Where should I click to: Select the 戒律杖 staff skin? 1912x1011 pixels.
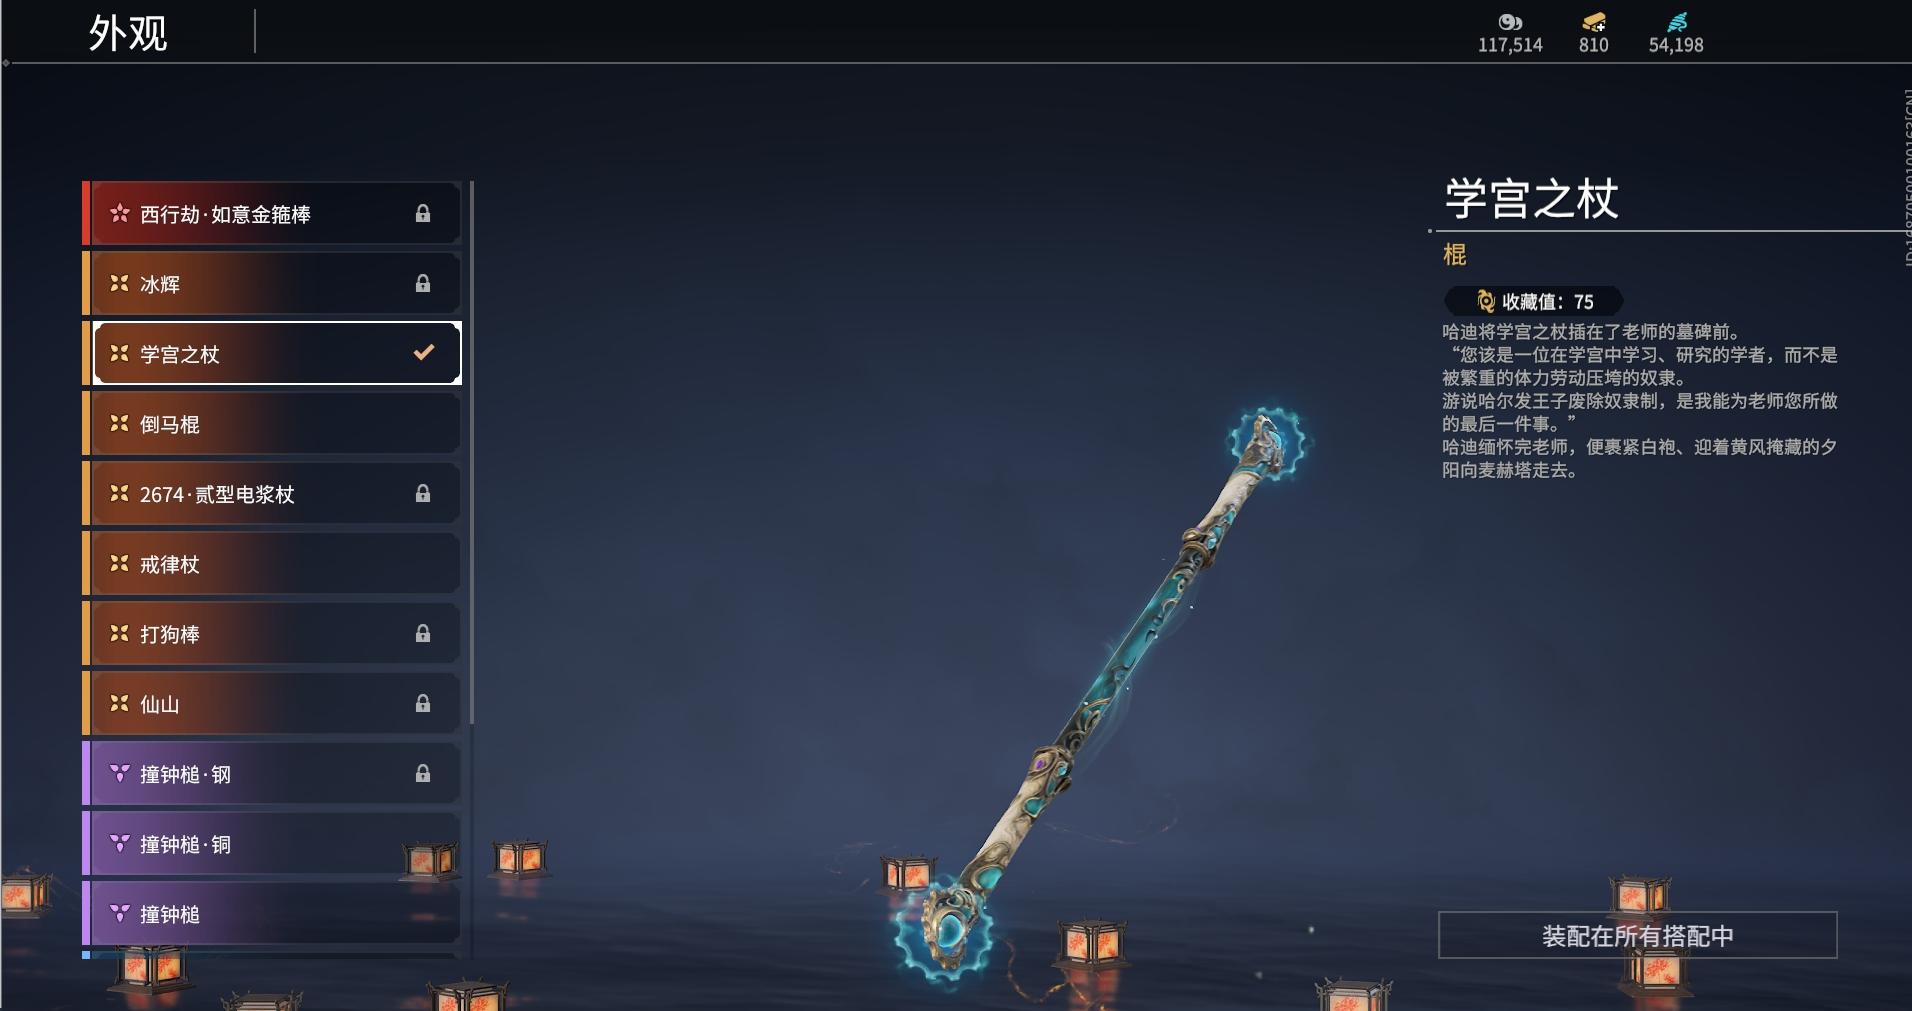[271, 563]
